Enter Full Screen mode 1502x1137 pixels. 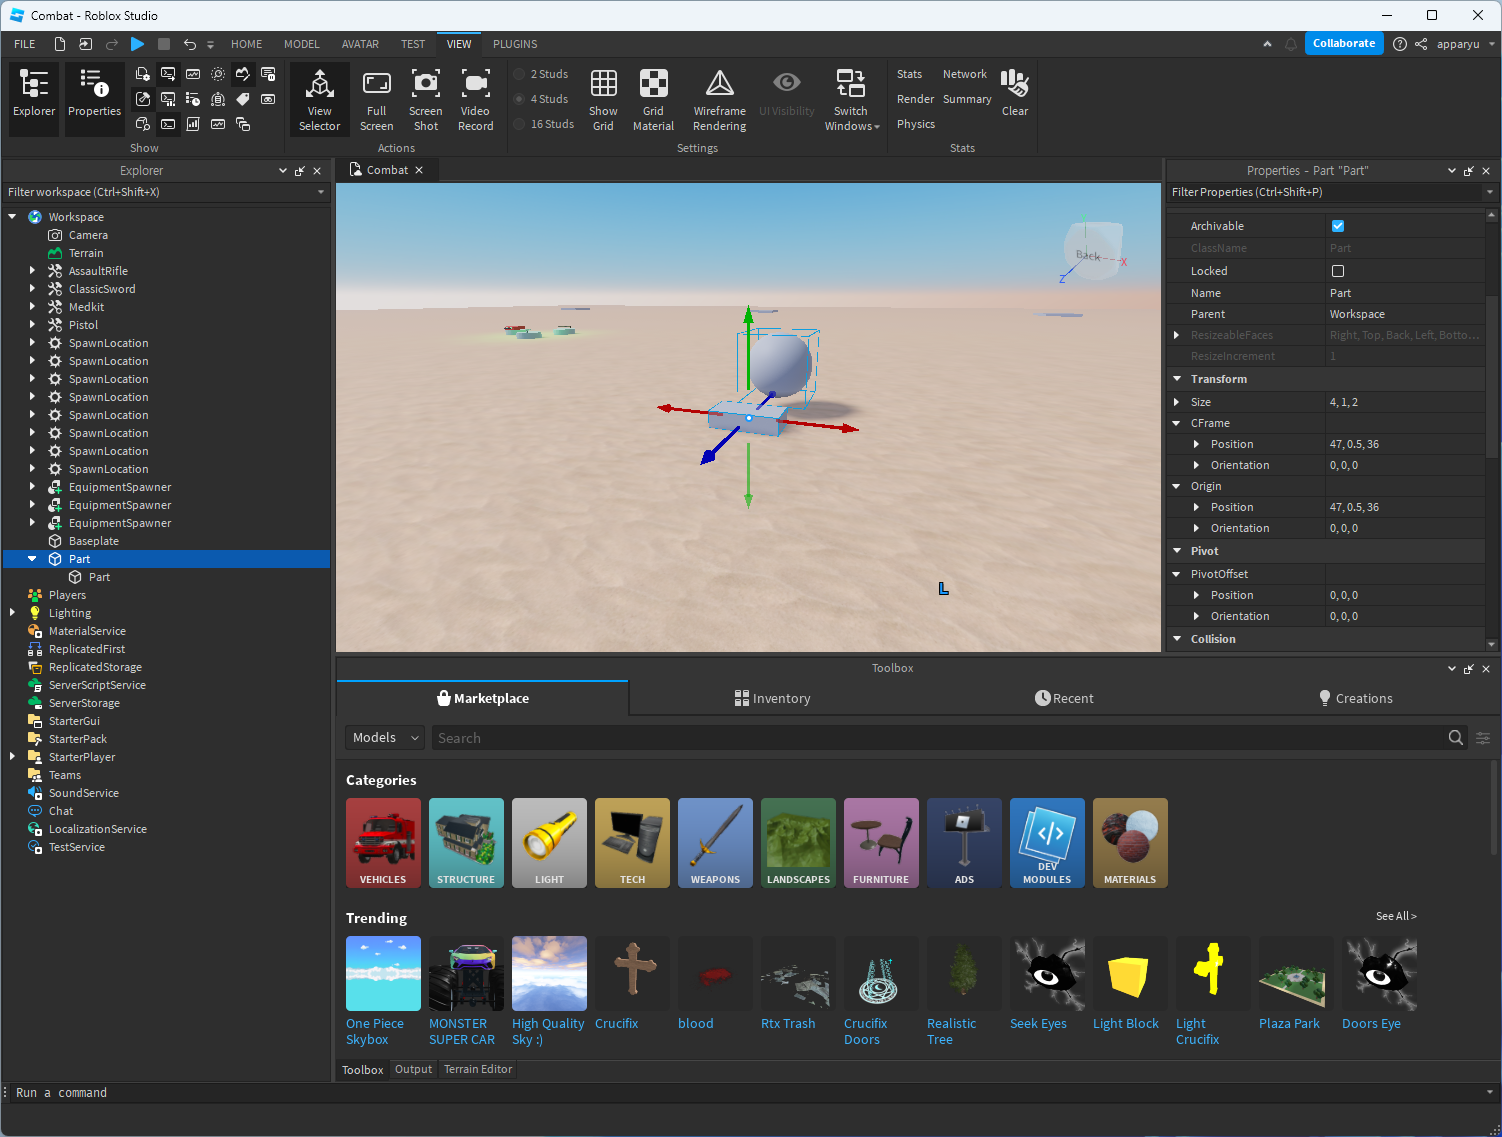(x=376, y=99)
